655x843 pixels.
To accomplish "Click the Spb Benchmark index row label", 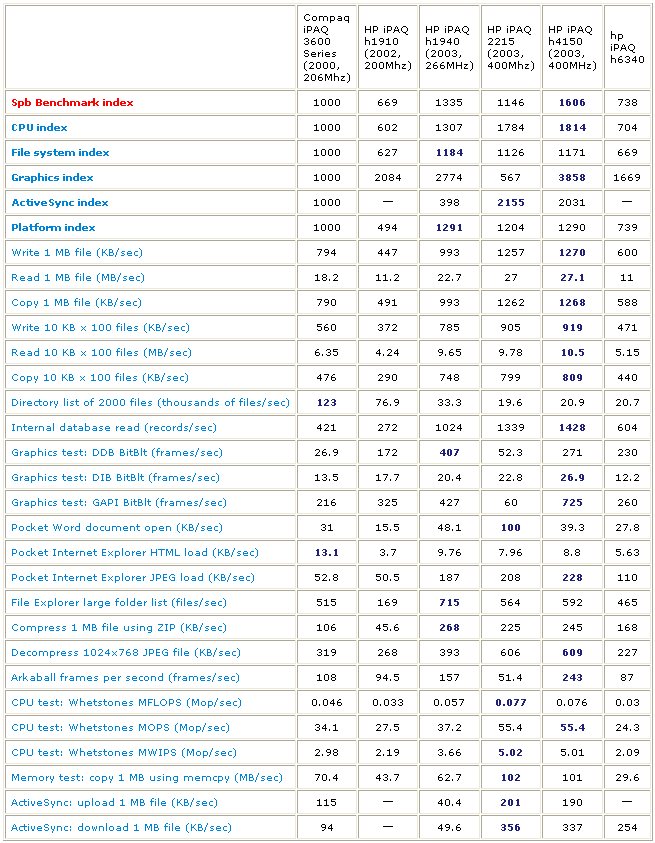I will pos(72,102).
